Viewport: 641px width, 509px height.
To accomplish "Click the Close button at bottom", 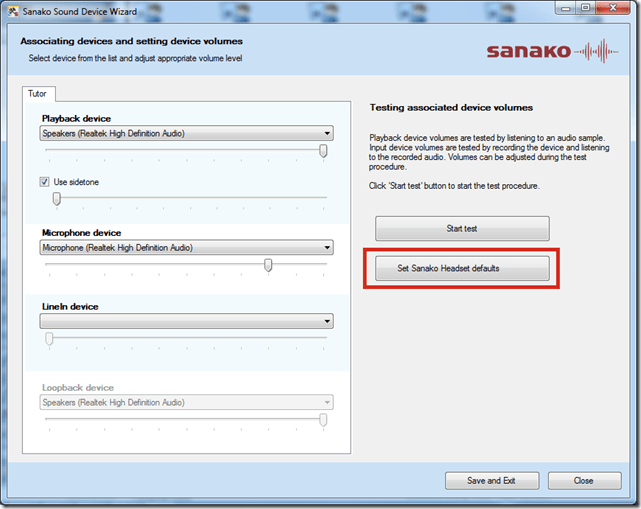I will pyautogui.click(x=585, y=481).
